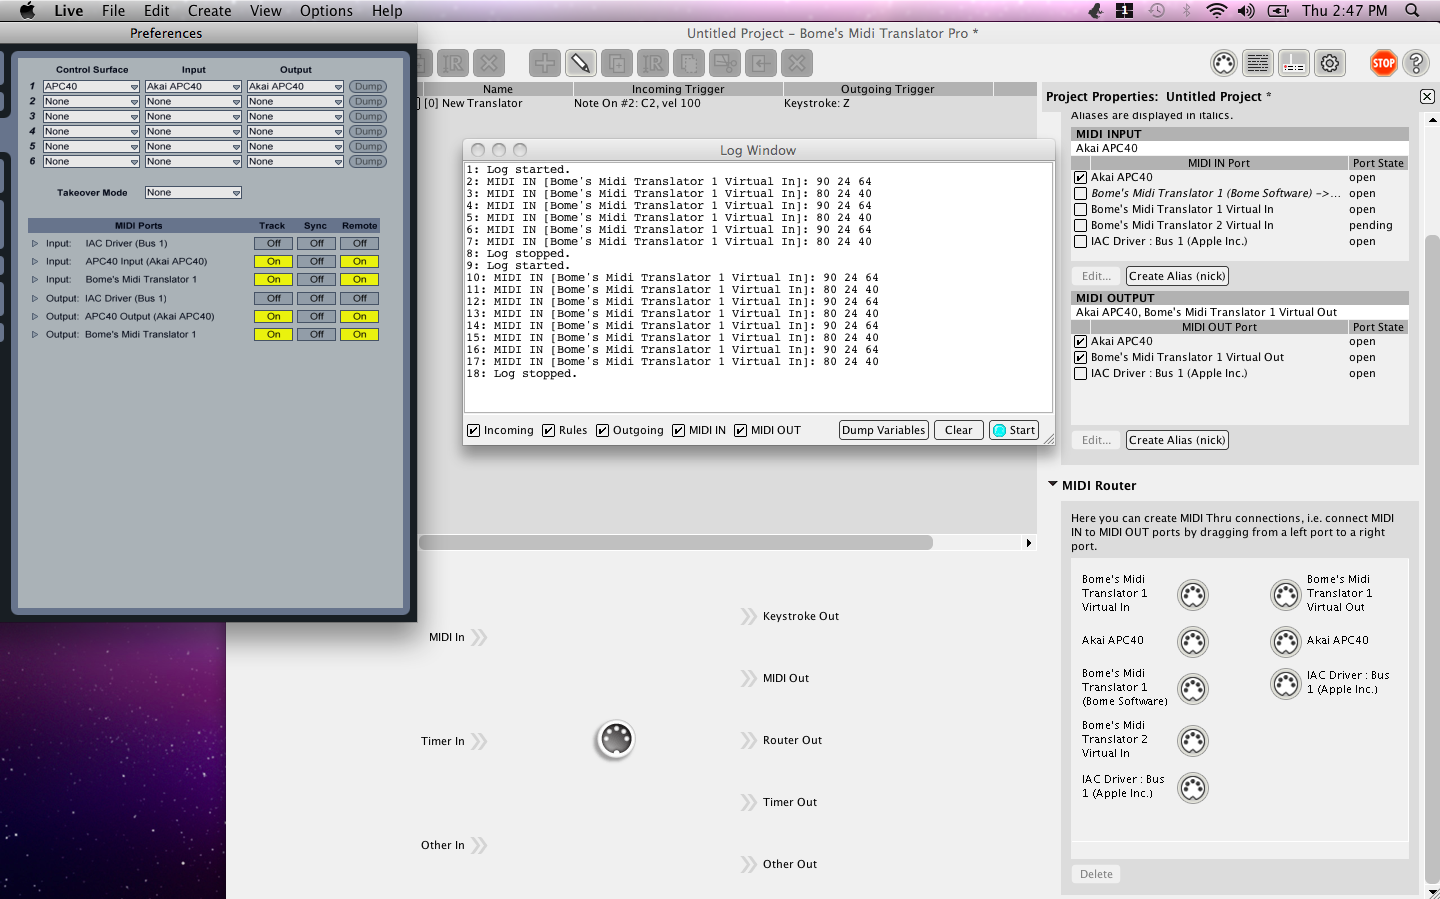Click the volume icon in menu bar
The height and width of the screenshot is (899, 1440).
pyautogui.click(x=1246, y=10)
